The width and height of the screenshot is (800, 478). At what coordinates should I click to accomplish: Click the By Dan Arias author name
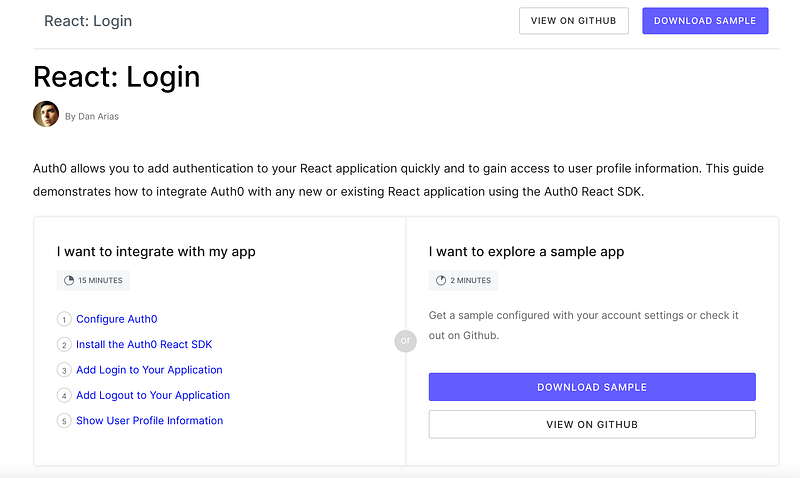pyautogui.click(x=92, y=116)
